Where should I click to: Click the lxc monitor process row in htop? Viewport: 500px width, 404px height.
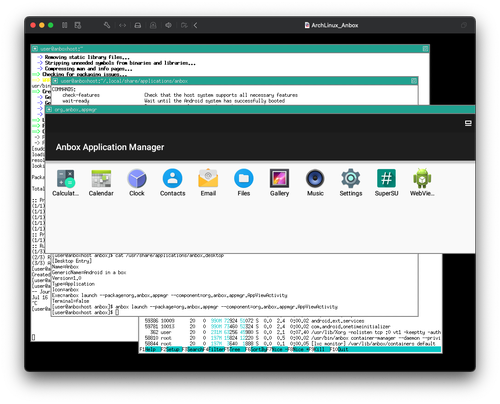pyautogui.click(x=290, y=344)
